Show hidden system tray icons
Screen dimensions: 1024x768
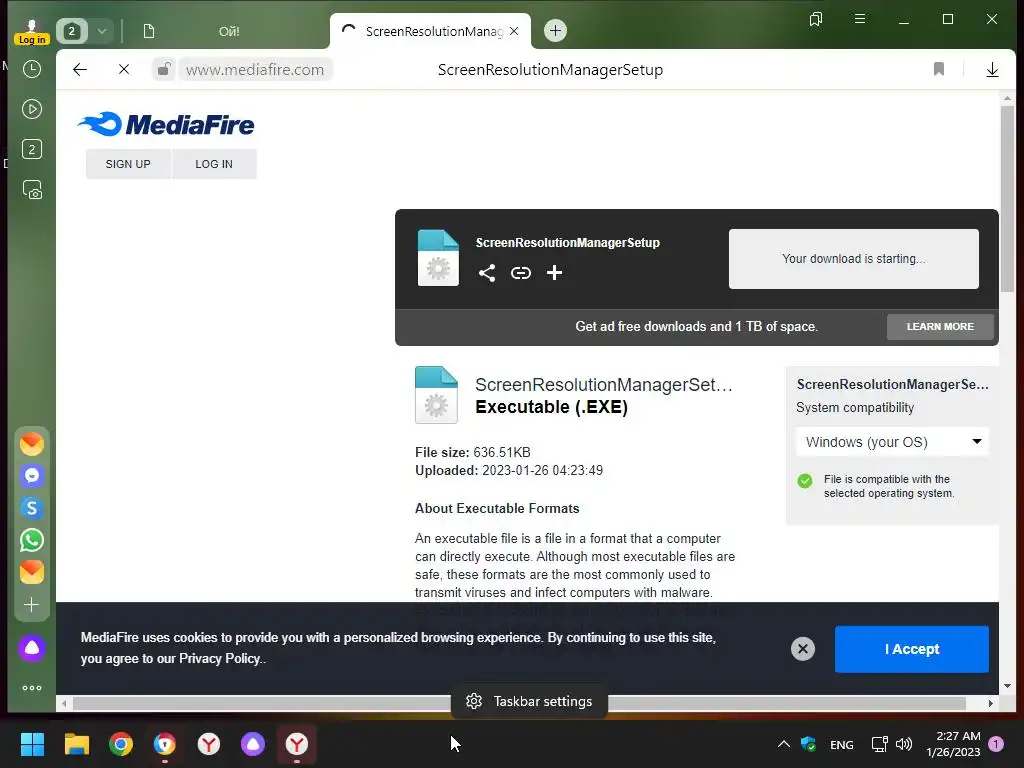pyautogui.click(x=784, y=744)
